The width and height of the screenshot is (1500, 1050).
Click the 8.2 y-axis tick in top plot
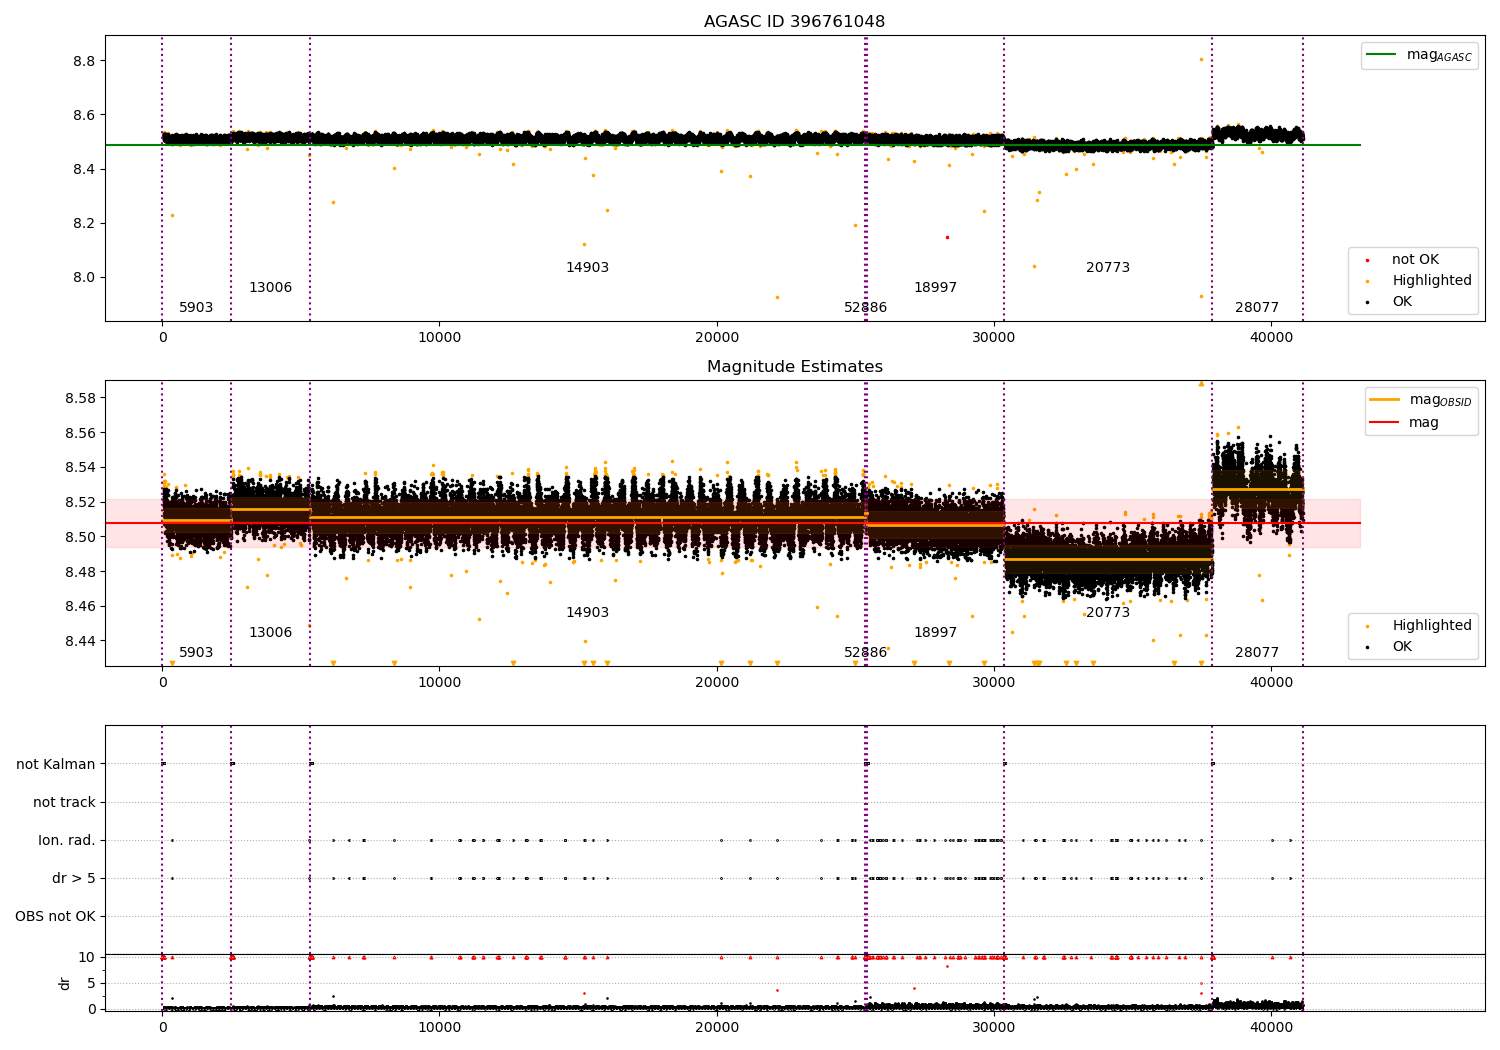[84, 223]
